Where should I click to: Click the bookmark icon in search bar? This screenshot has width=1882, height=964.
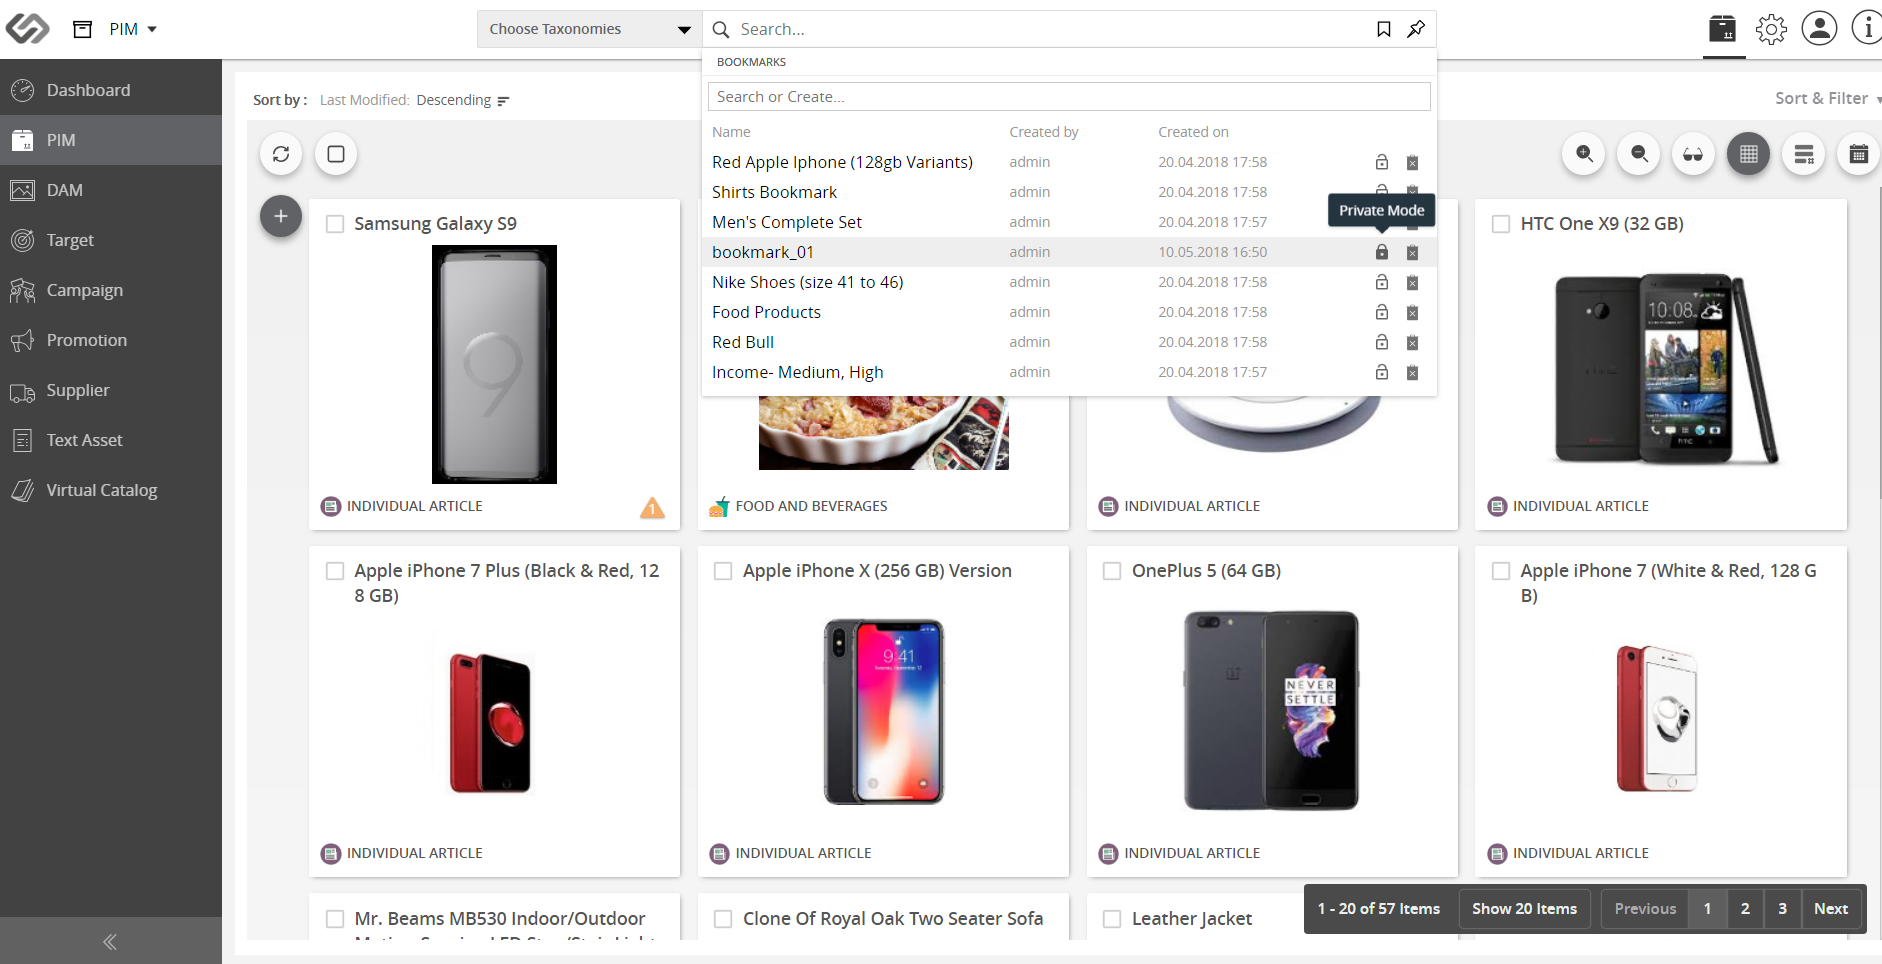point(1384,29)
